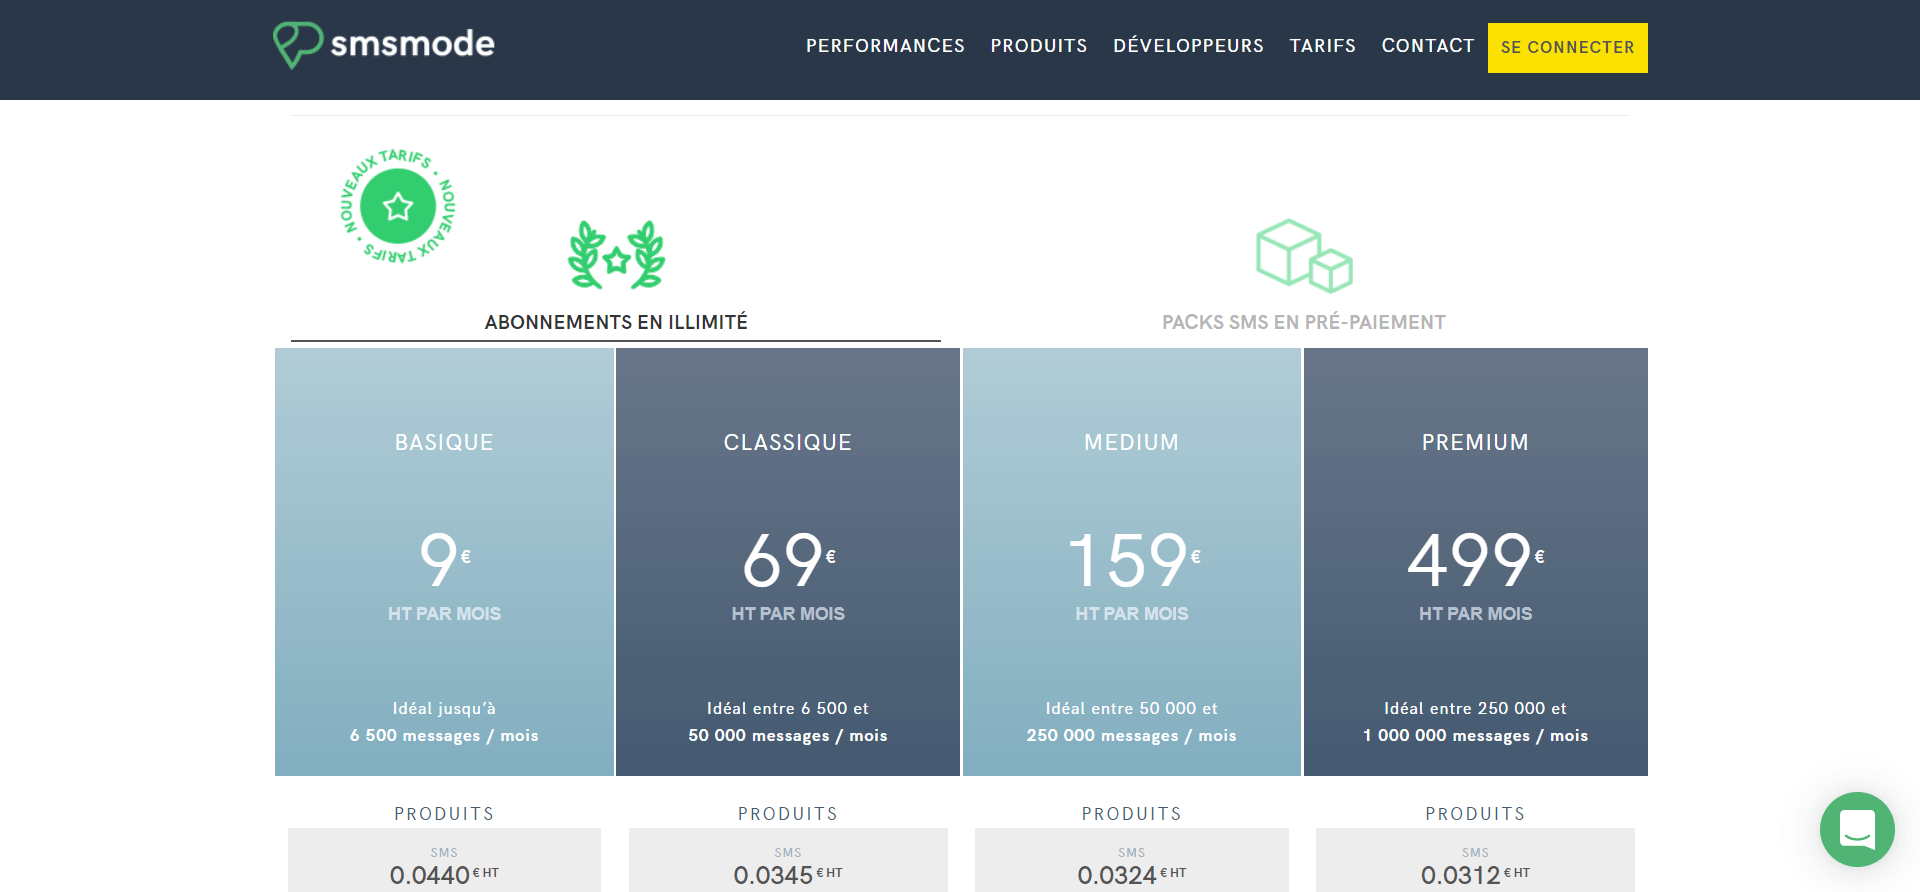This screenshot has width=1920, height=892.
Task: Click the 0.0440€ SMS price box
Action: (444, 865)
